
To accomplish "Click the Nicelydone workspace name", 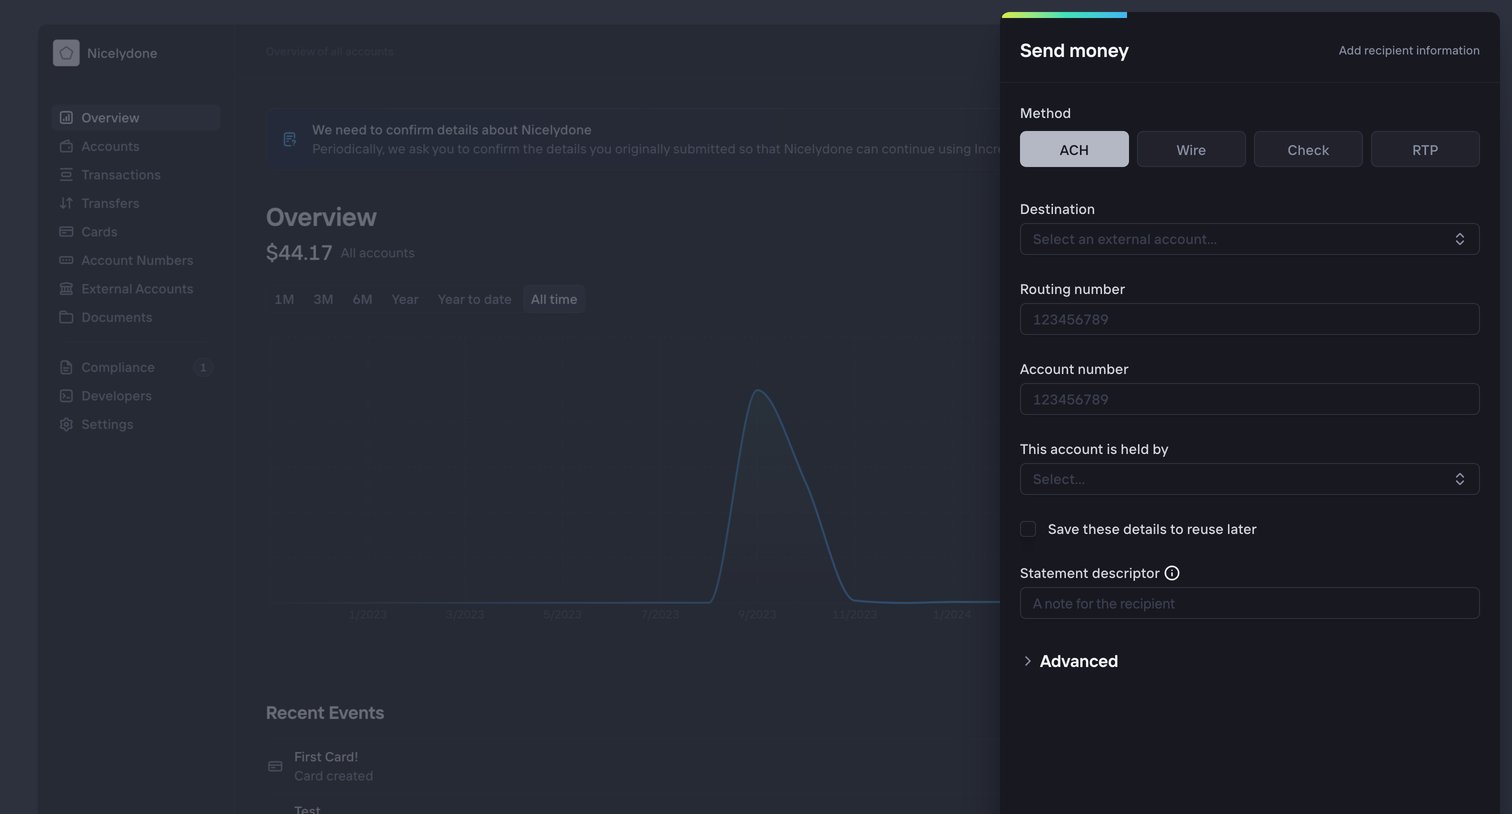I will (x=122, y=53).
